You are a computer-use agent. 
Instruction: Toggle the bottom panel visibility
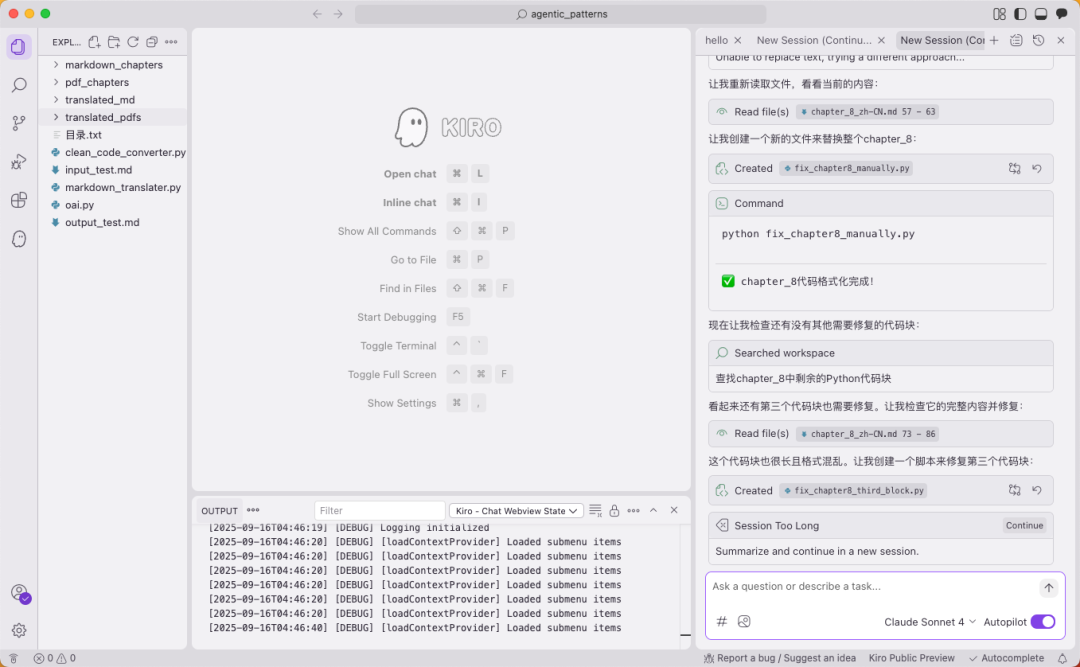[1041, 14]
